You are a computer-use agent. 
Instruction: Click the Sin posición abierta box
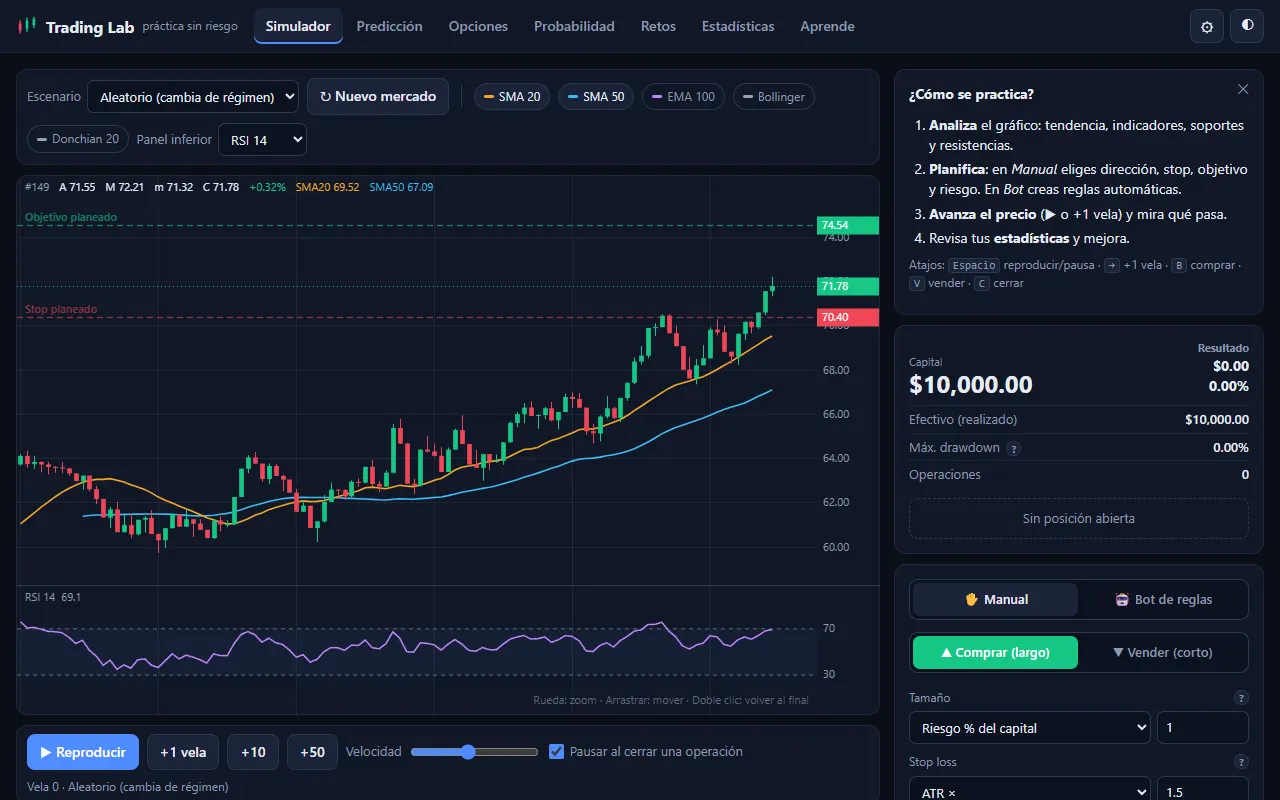1079,519
